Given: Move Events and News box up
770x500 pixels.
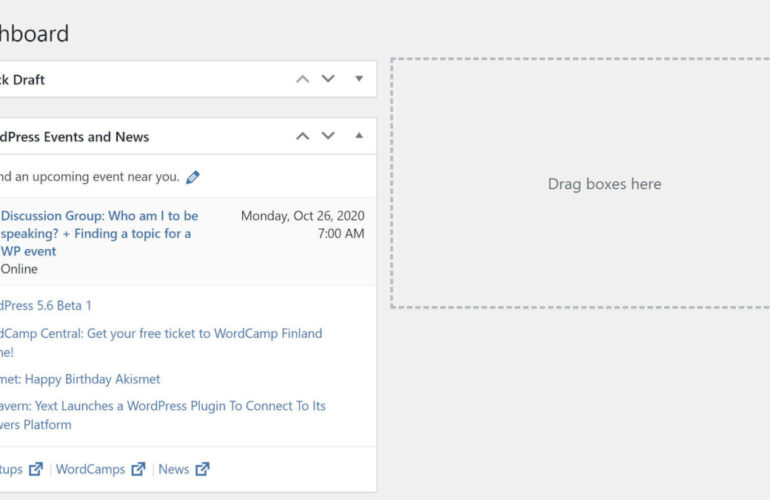Looking at the screenshot, I should click(303, 136).
